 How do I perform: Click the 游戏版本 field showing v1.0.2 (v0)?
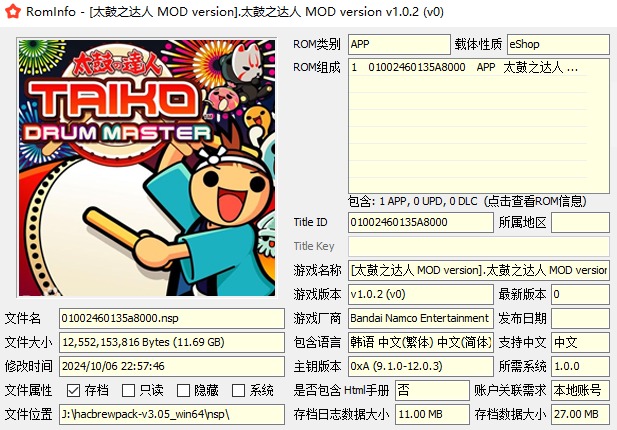[x=421, y=294]
